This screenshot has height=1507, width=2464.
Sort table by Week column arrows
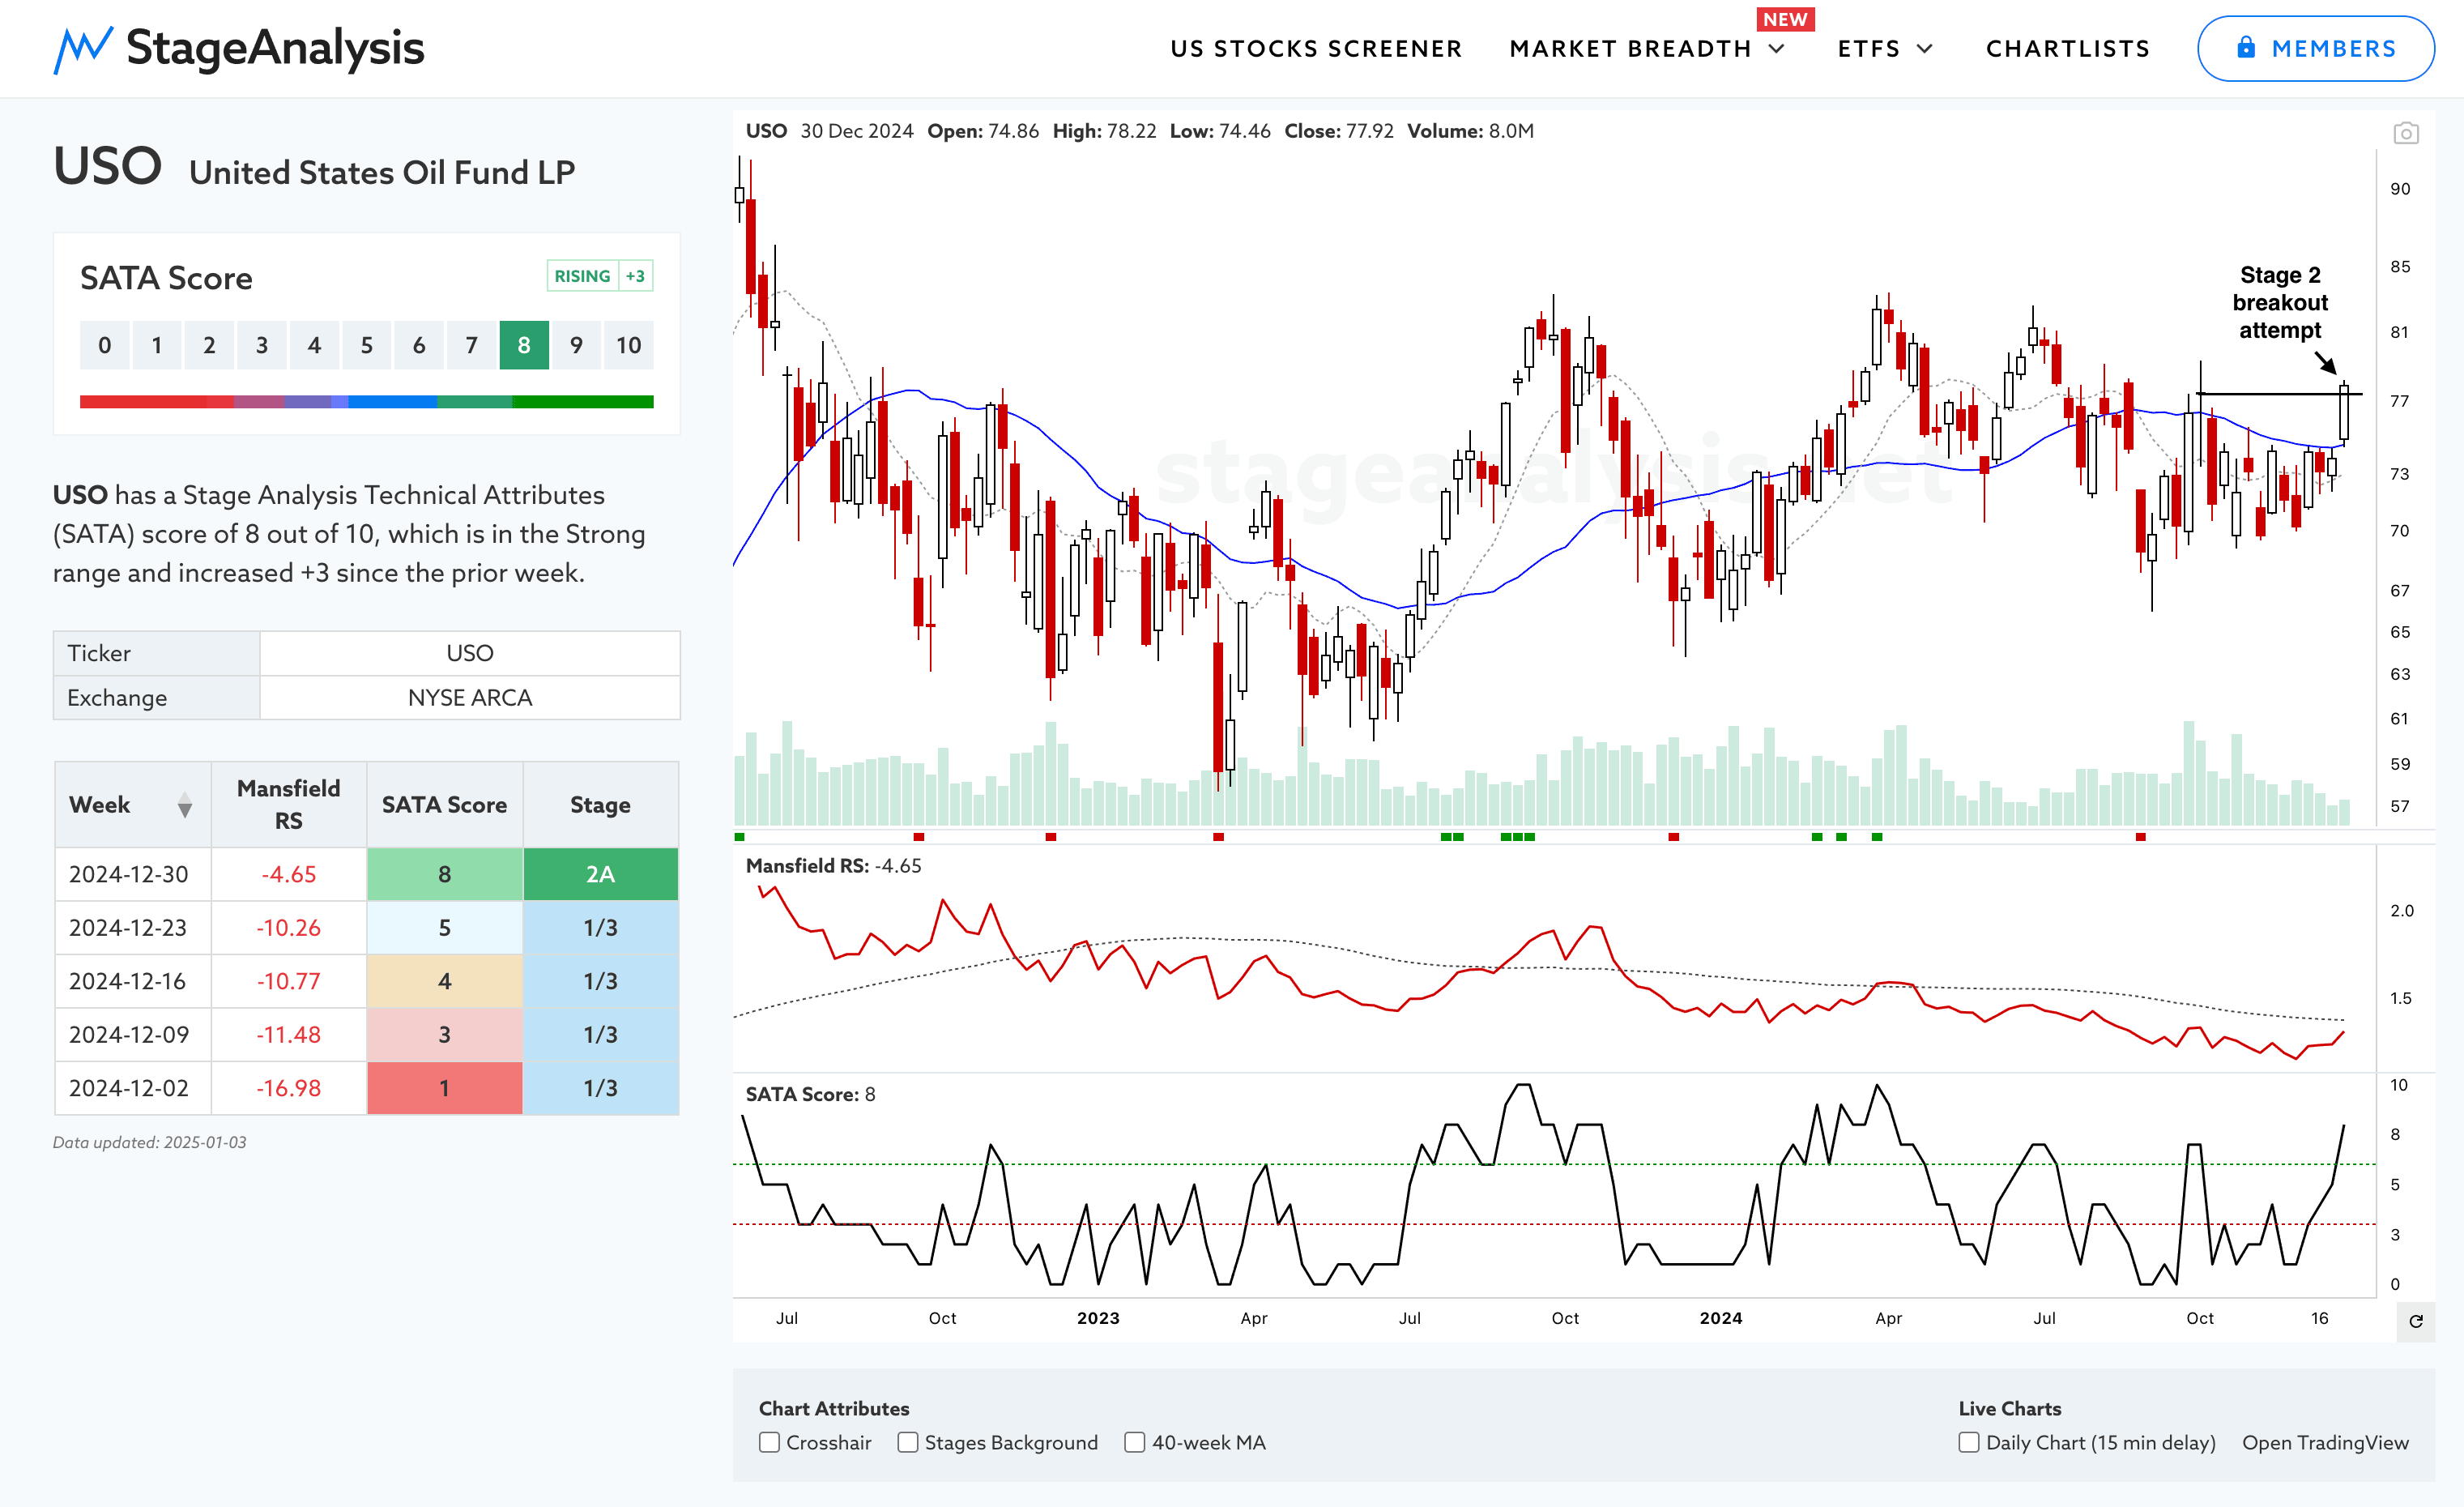pos(185,805)
